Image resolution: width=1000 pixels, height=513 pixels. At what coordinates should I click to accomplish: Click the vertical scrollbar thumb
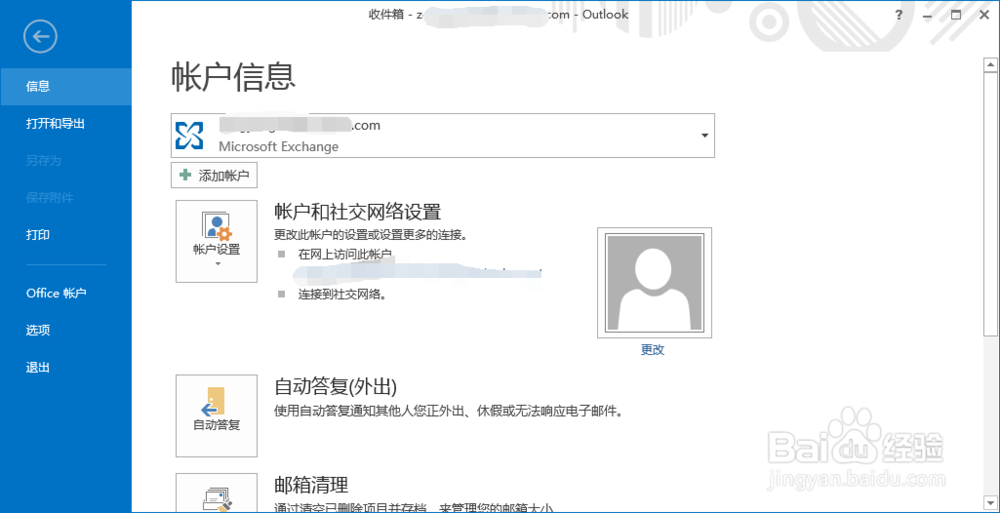tap(990, 203)
